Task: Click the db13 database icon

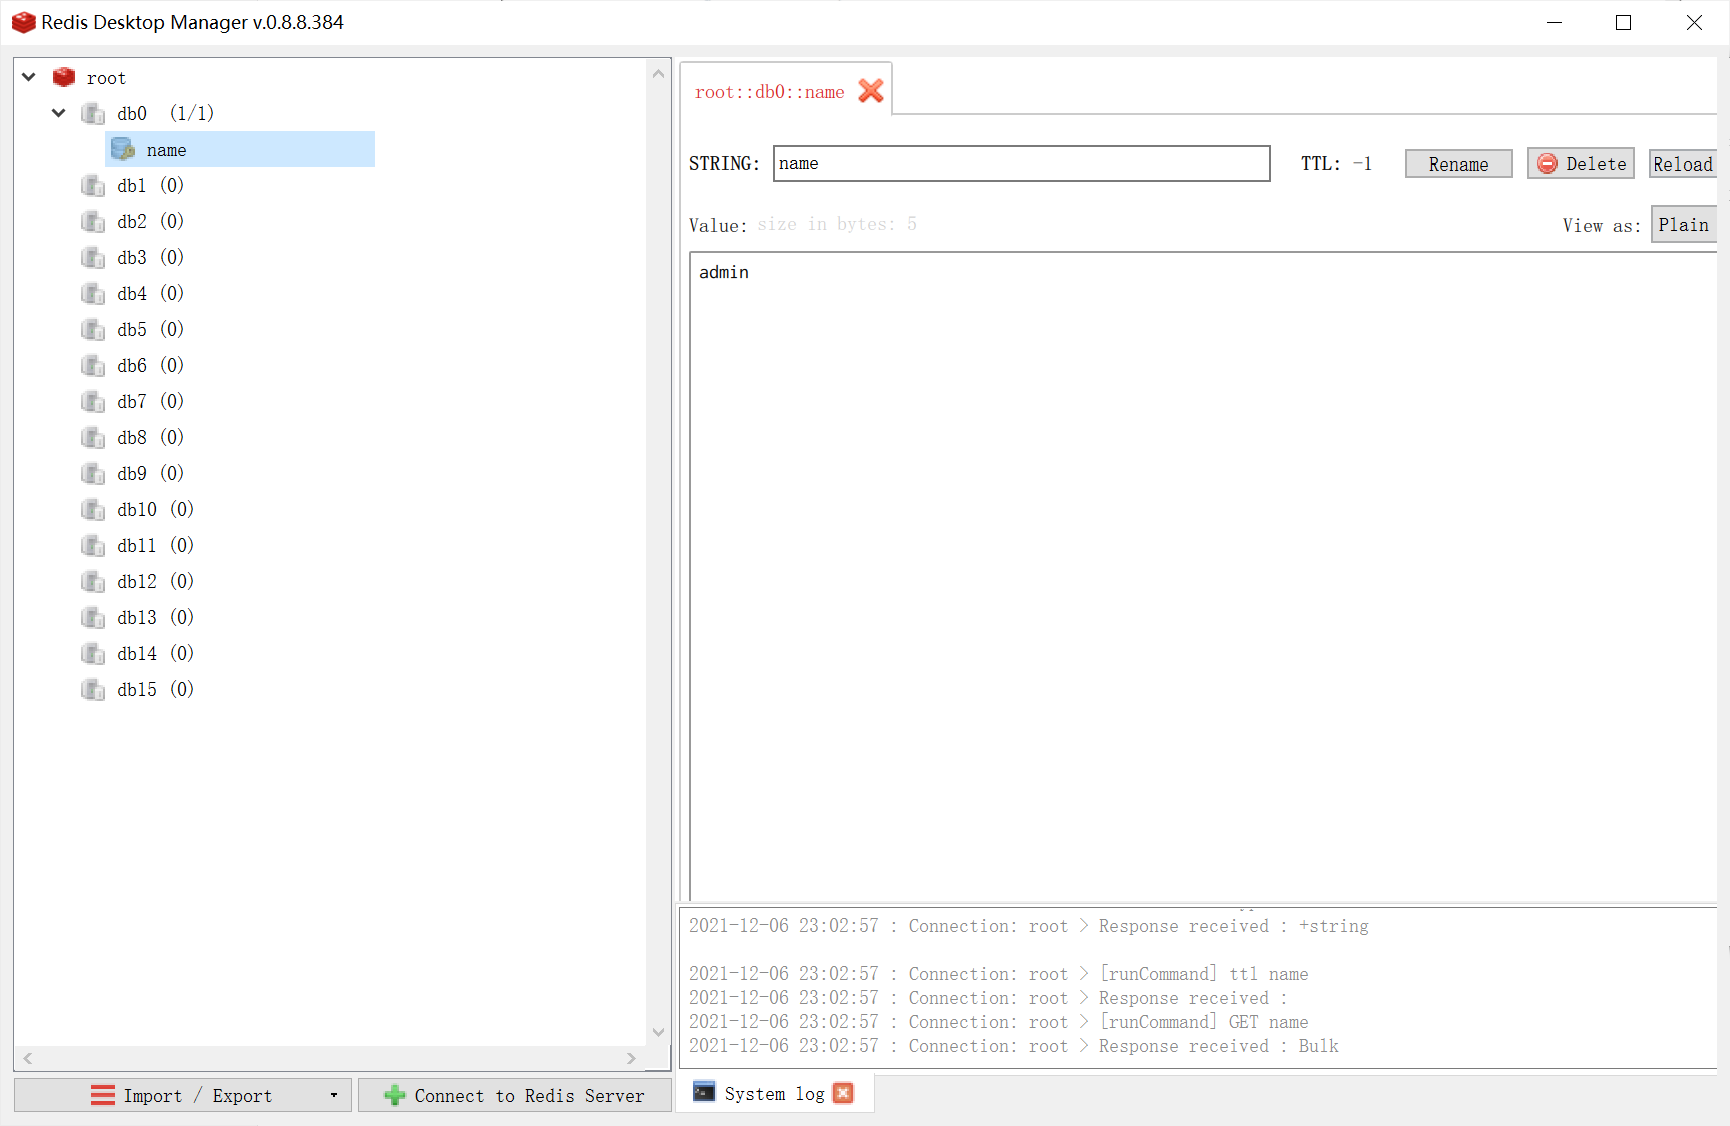Action: coord(93,617)
